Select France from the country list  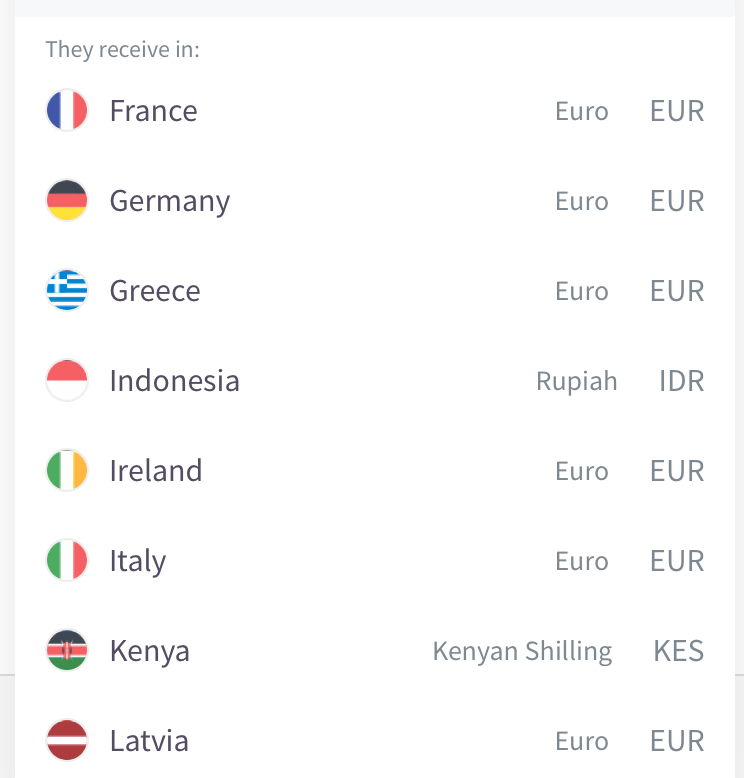point(375,110)
